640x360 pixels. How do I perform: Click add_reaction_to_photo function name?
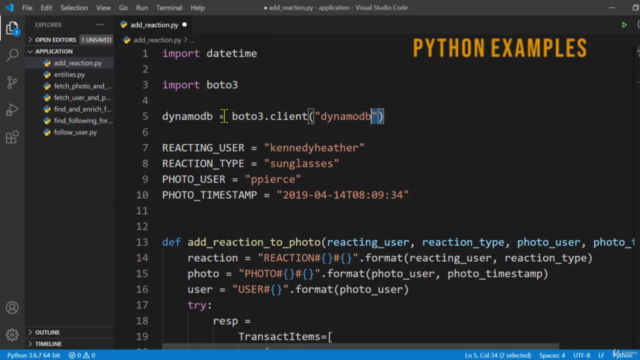(254, 242)
